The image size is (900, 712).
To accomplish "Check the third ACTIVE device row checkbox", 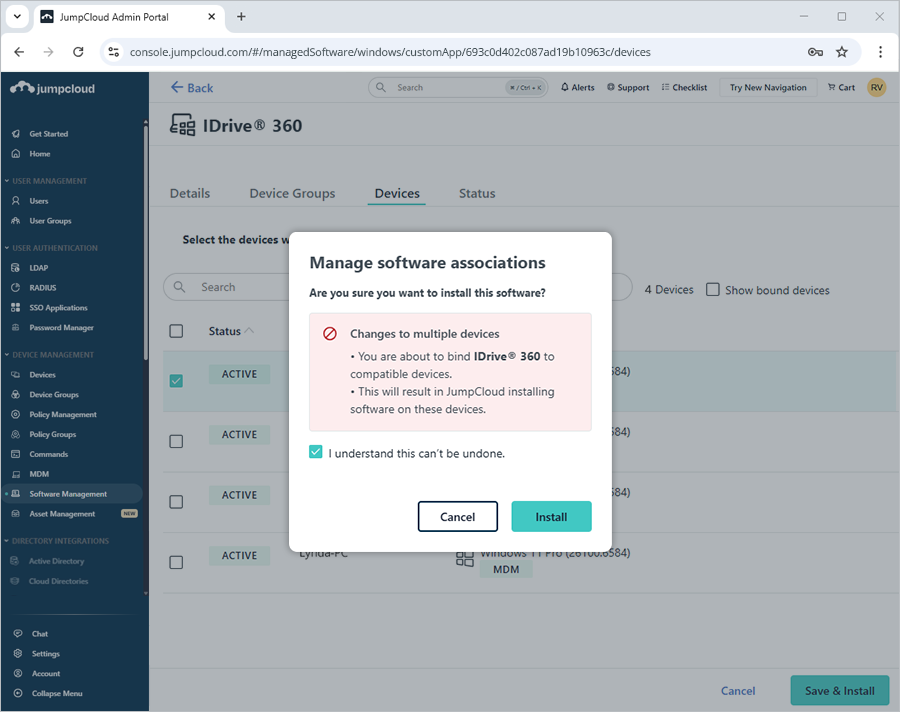I will coord(176,502).
